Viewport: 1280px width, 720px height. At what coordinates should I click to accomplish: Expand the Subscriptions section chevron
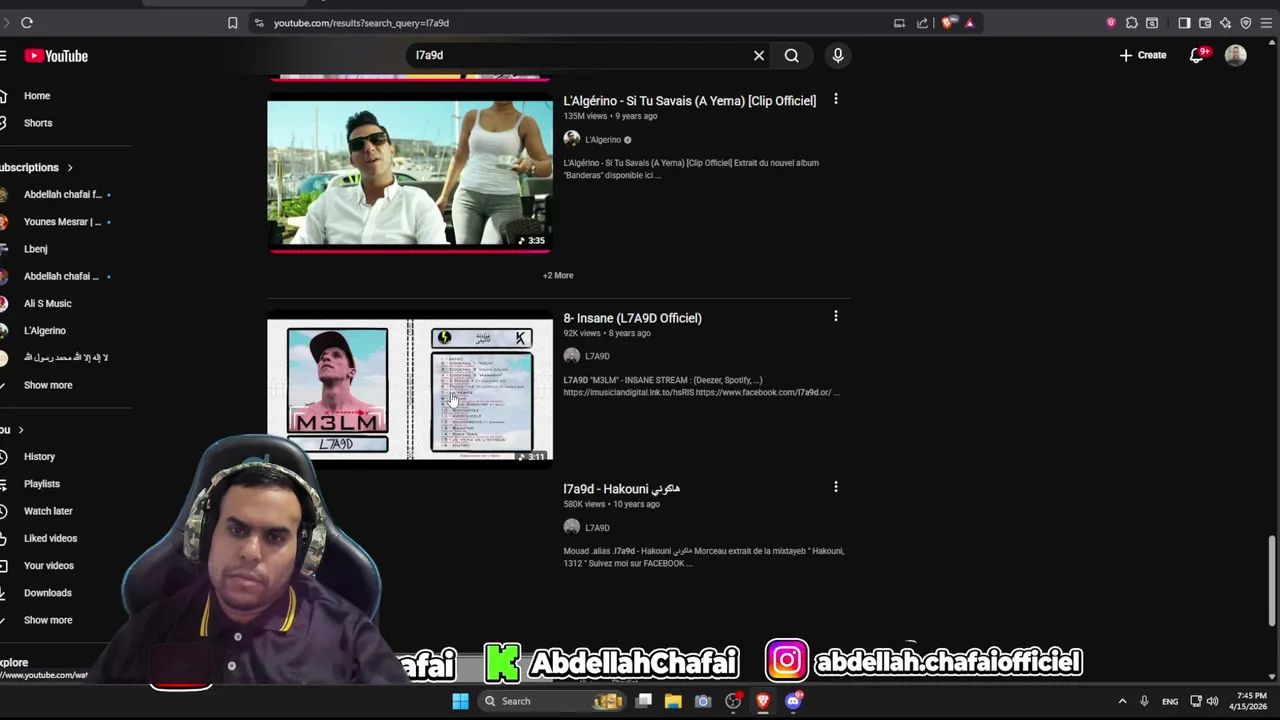pyautogui.click(x=70, y=167)
